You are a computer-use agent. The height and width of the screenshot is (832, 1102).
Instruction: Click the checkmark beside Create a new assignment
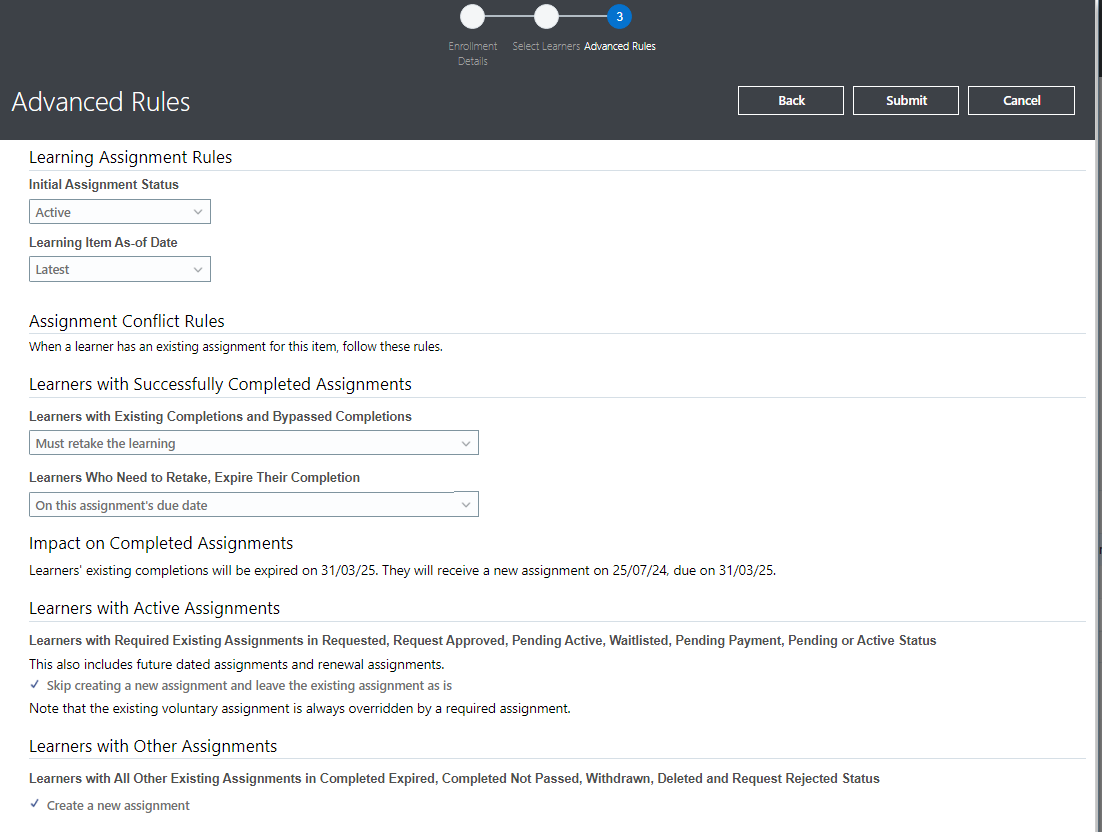34,804
